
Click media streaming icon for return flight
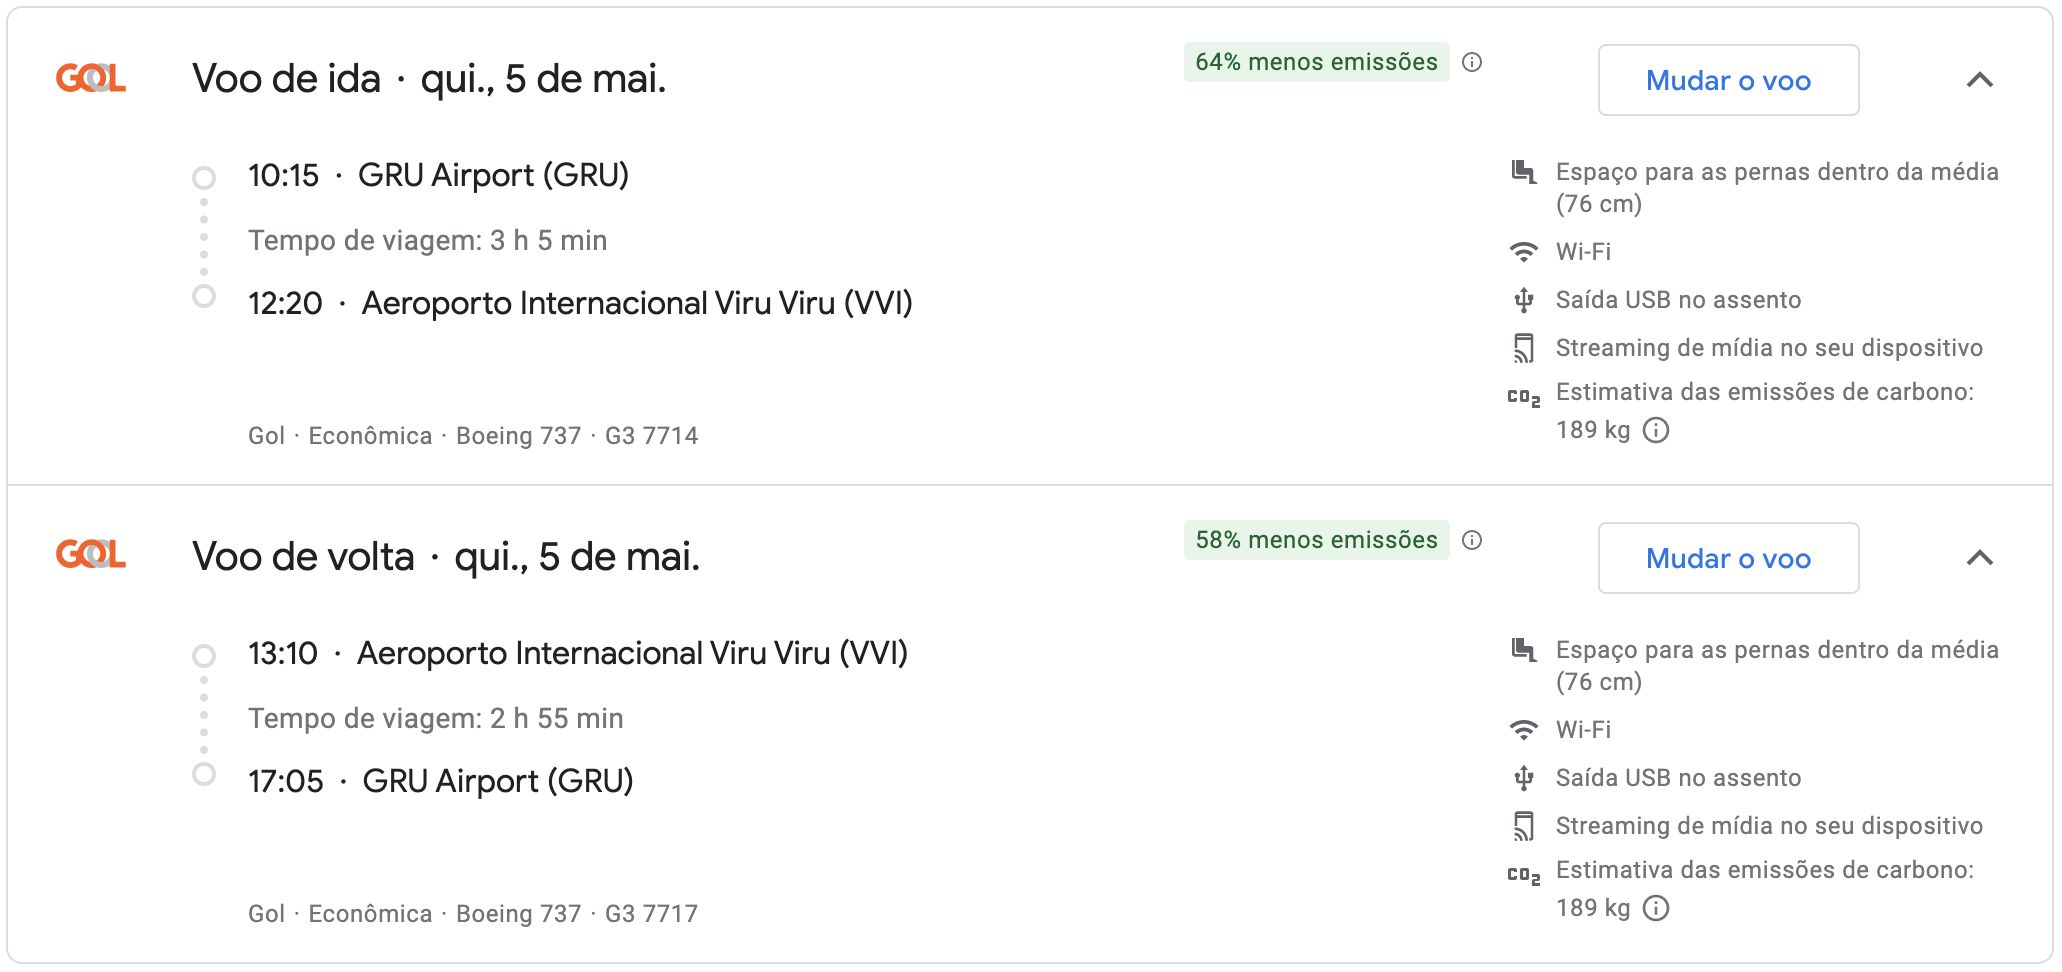point(1523,826)
